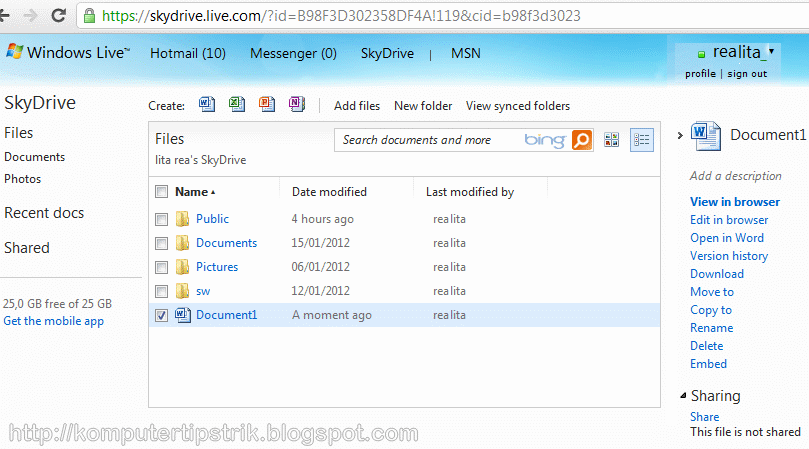Check the Pictures folder checkbox
The height and width of the screenshot is (449, 809).
161,267
